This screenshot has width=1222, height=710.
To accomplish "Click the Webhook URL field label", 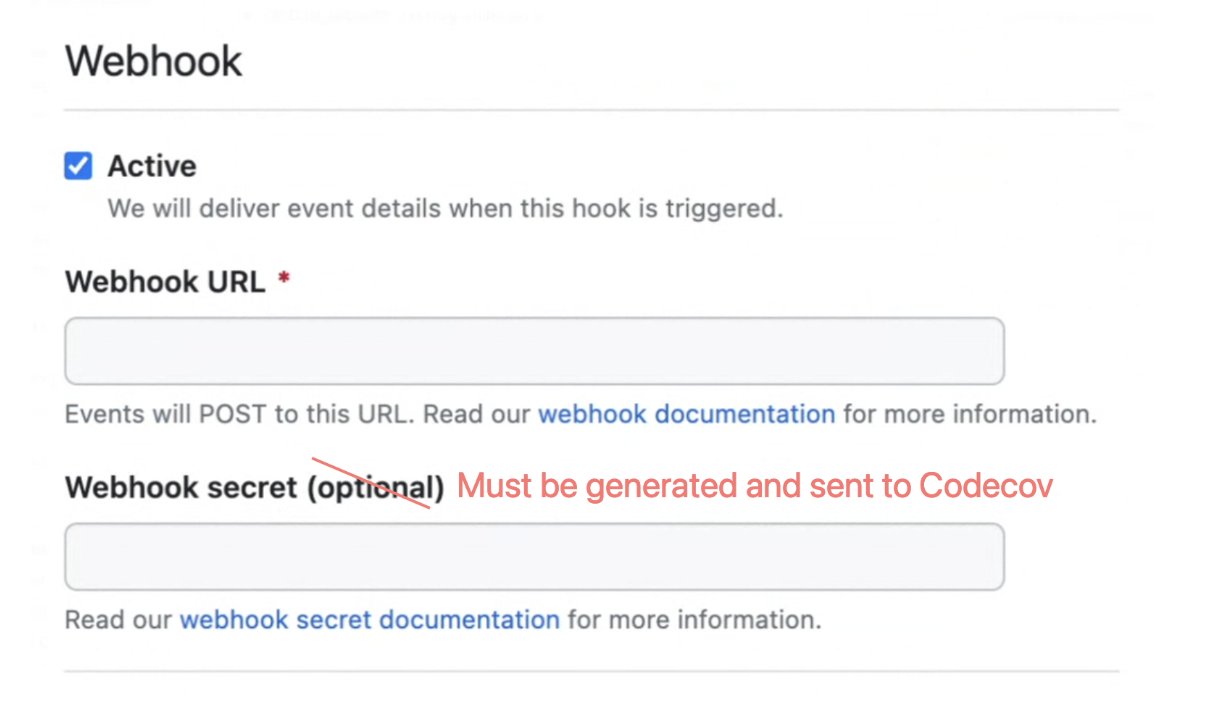I will coord(165,282).
